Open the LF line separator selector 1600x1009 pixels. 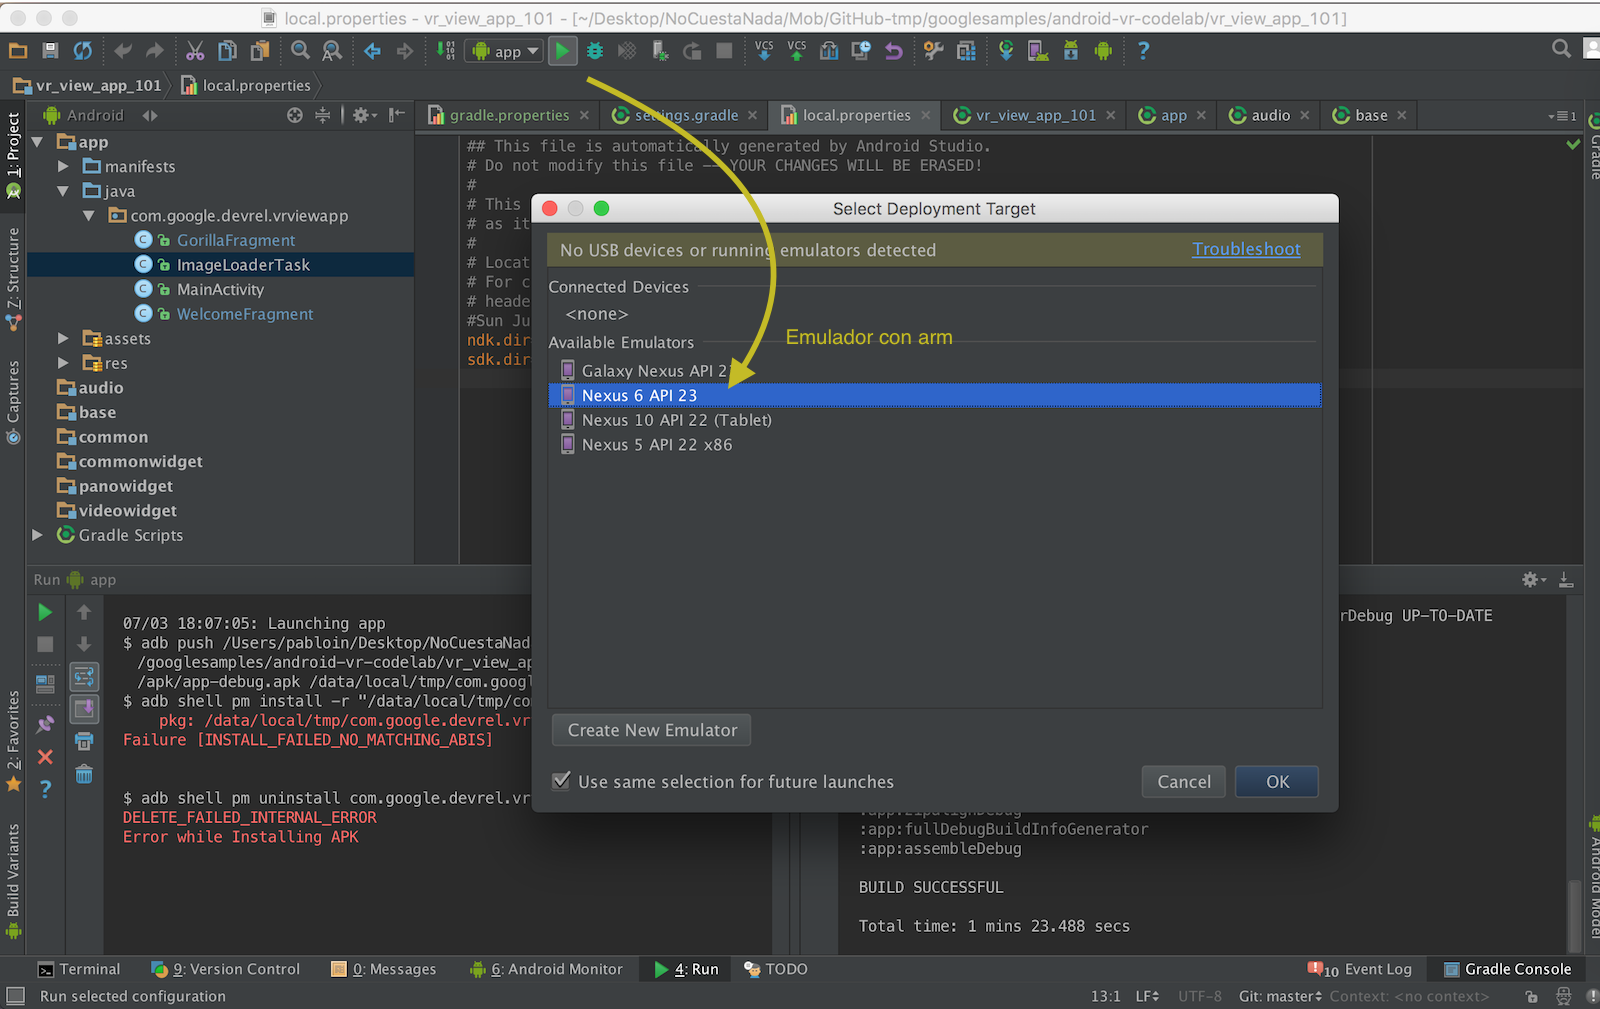[1147, 996]
